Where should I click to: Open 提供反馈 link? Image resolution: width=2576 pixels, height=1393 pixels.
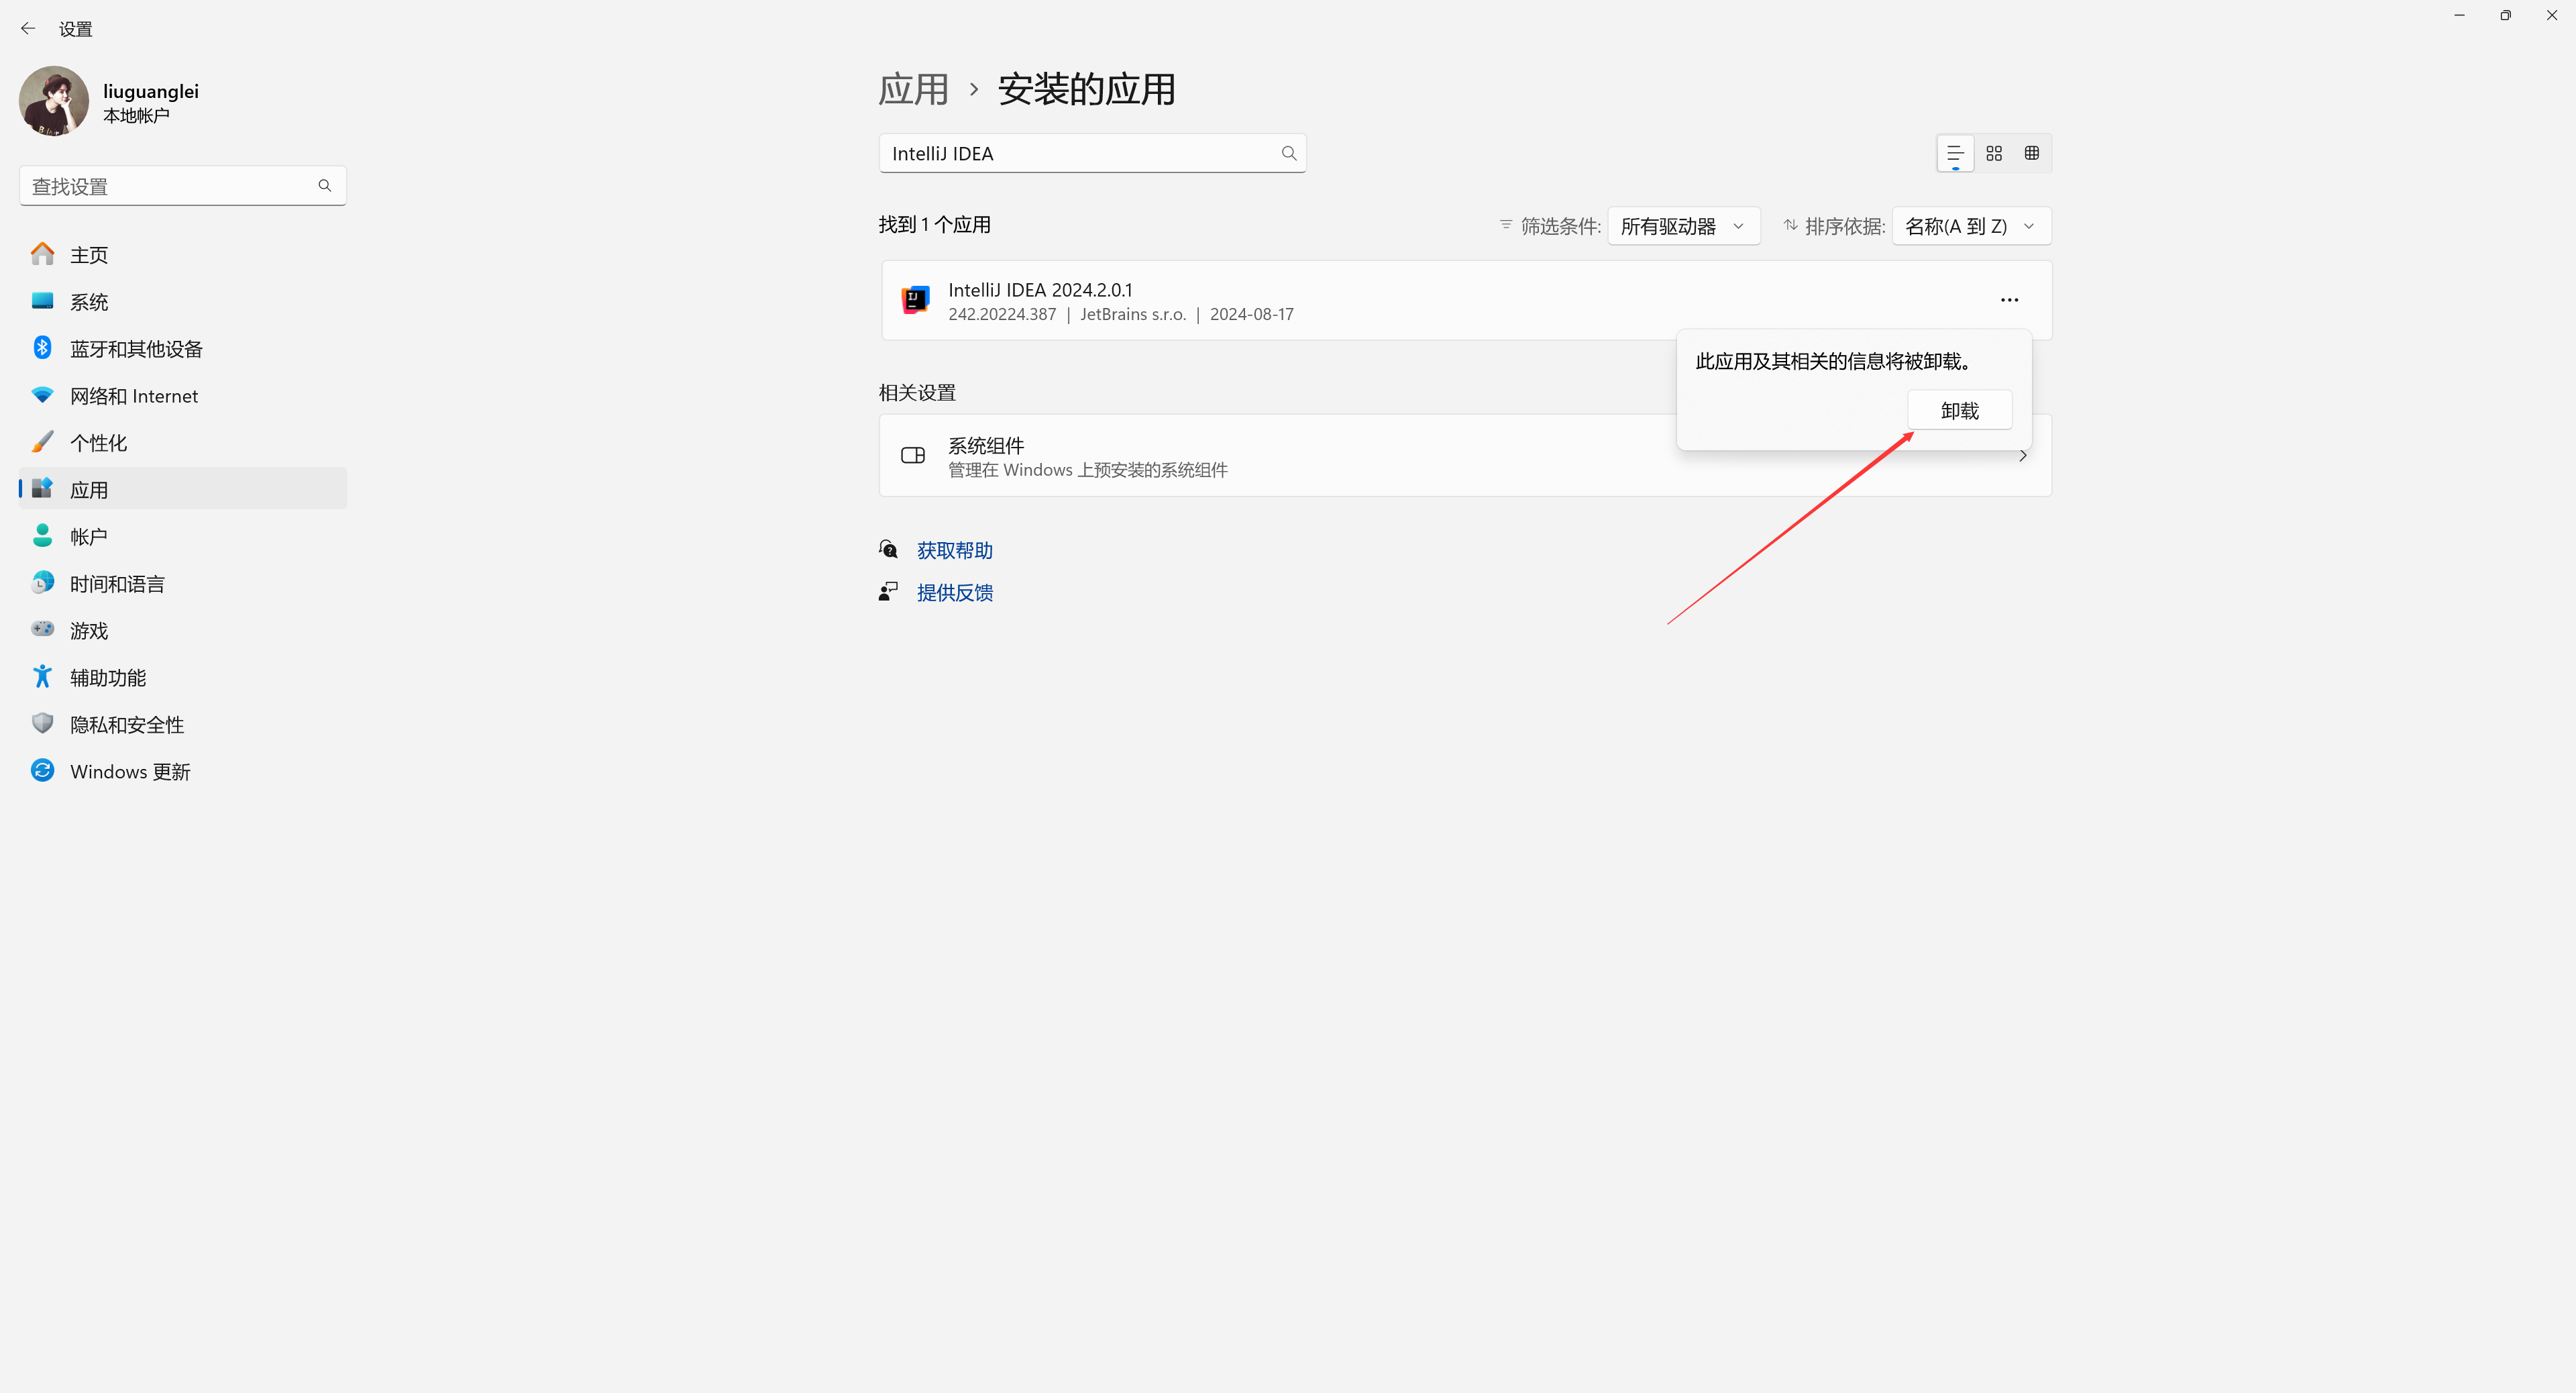pyautogui.click(x=954, y=592)
